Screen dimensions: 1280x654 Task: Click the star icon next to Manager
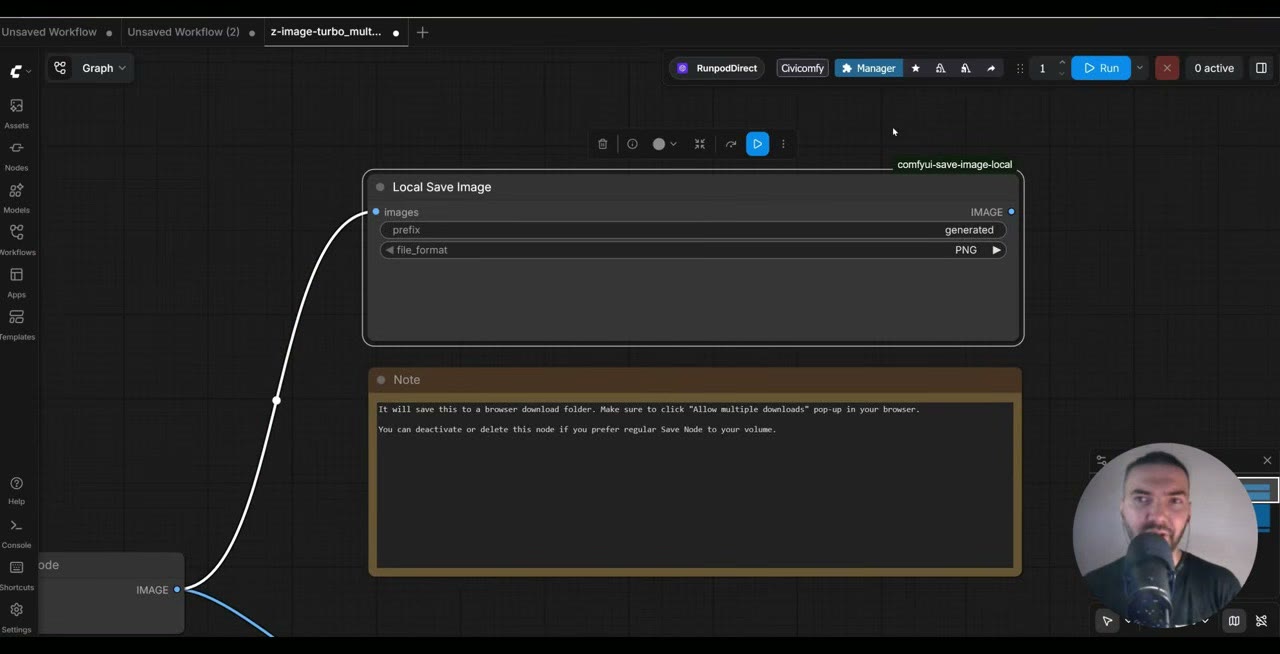pyautogui.click(x=915, y=68)
